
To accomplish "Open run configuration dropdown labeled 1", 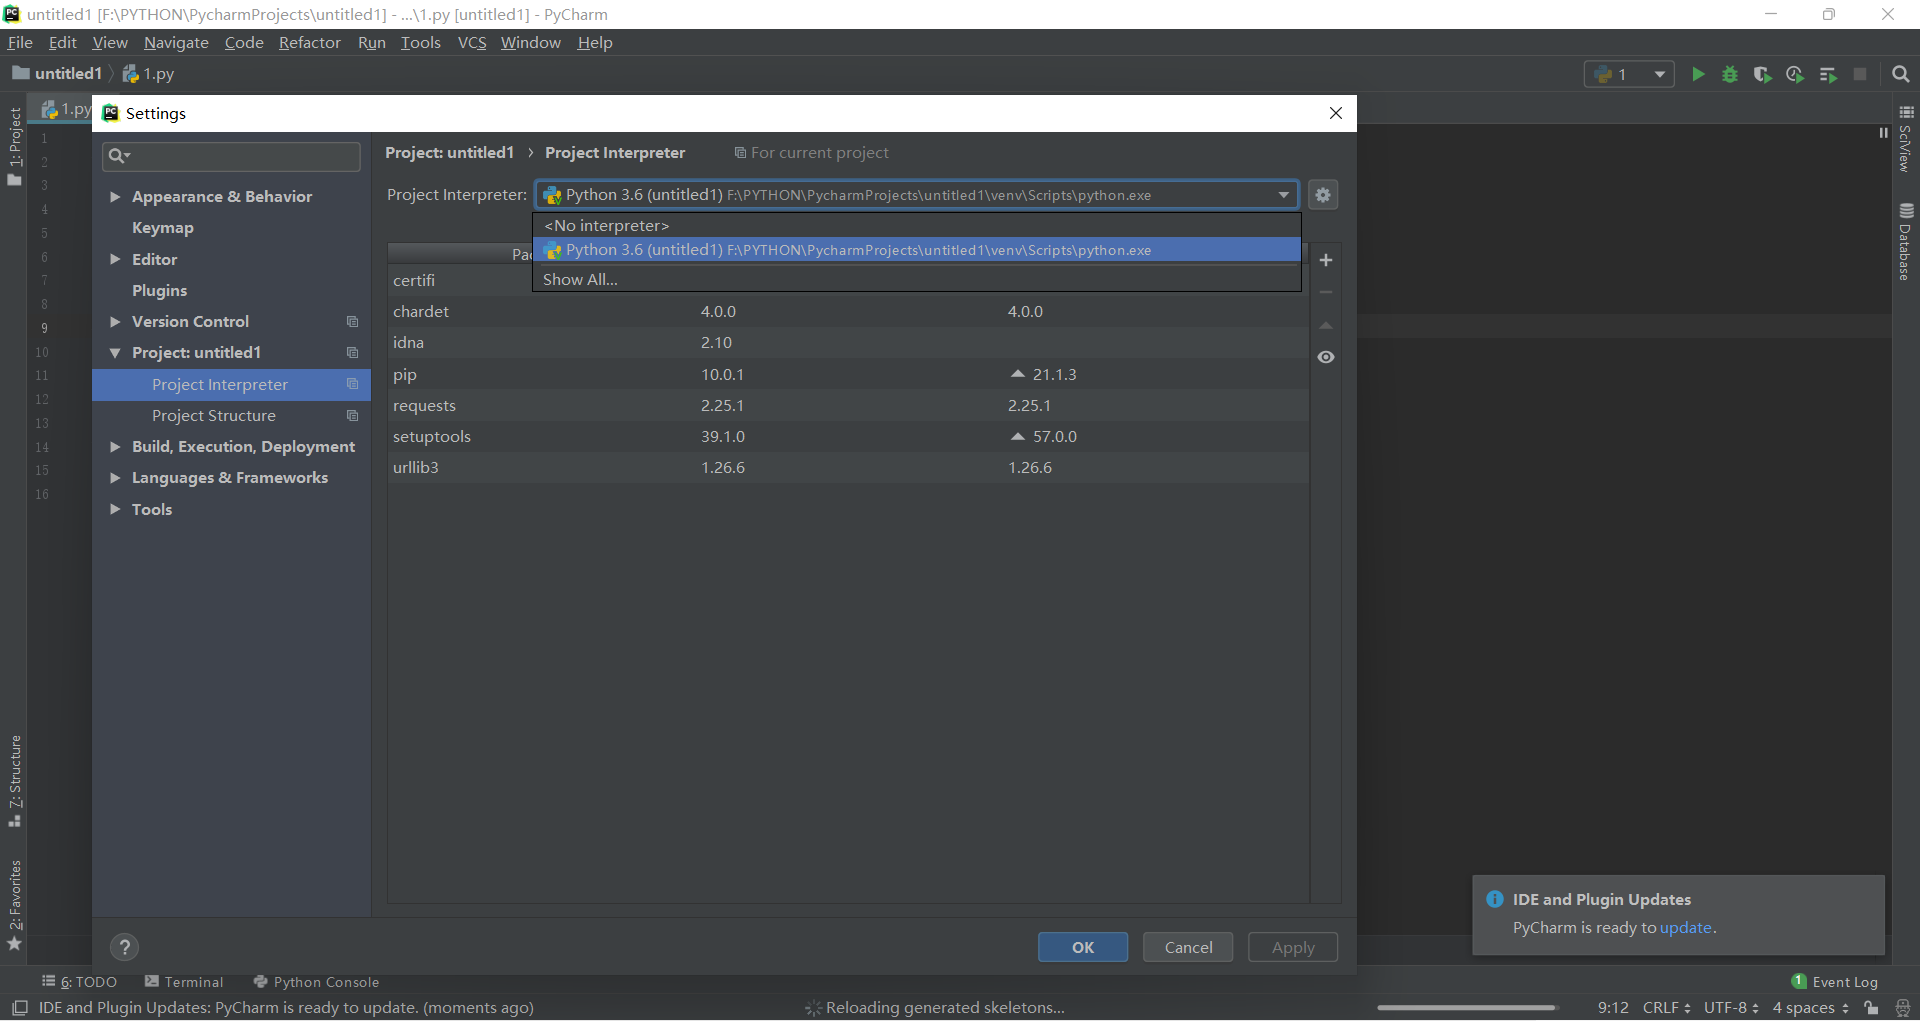I will [x=1629, y=74].
